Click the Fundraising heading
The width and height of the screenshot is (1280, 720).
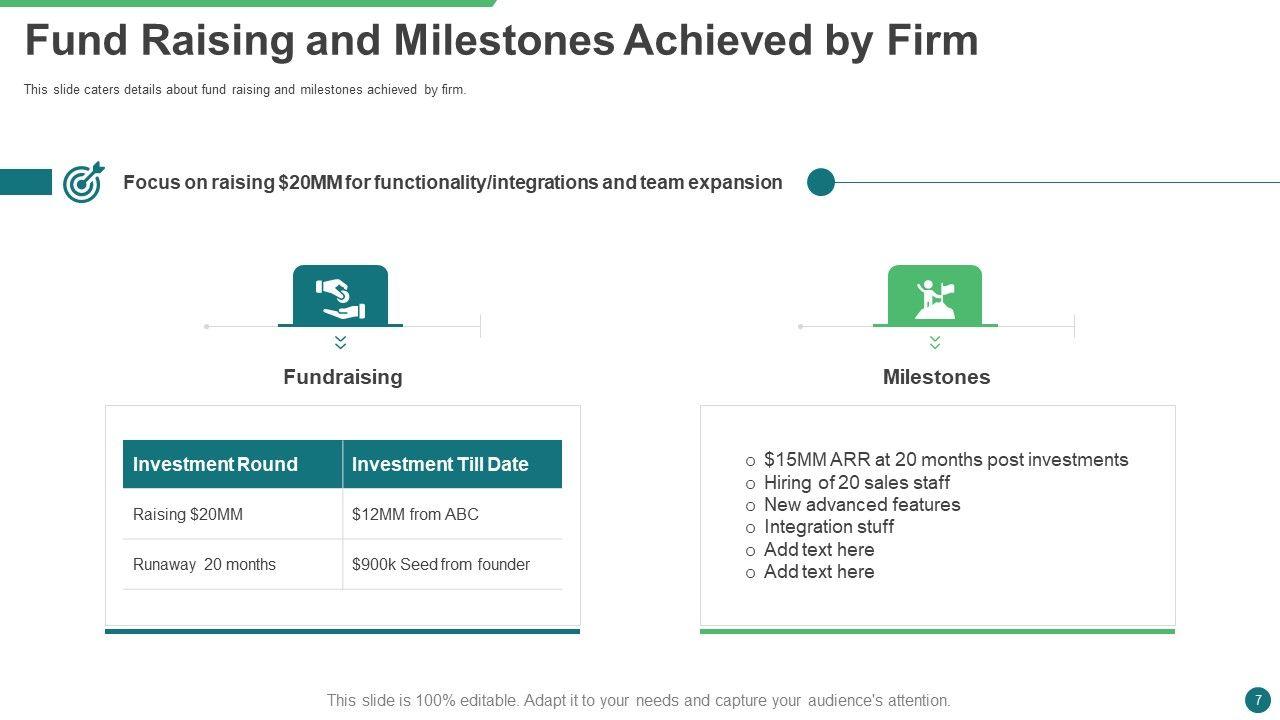[343, 377]
